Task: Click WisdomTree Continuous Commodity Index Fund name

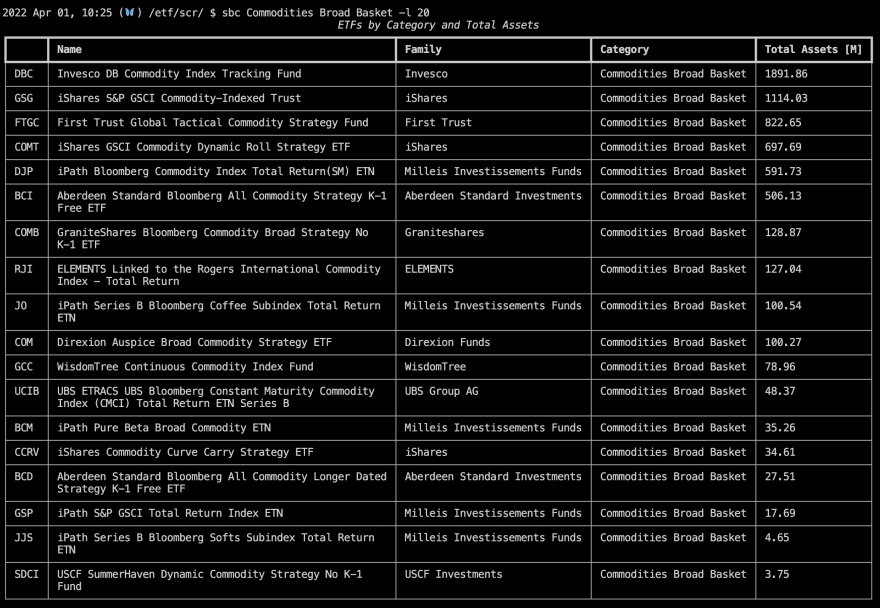Action: point(185,367)
